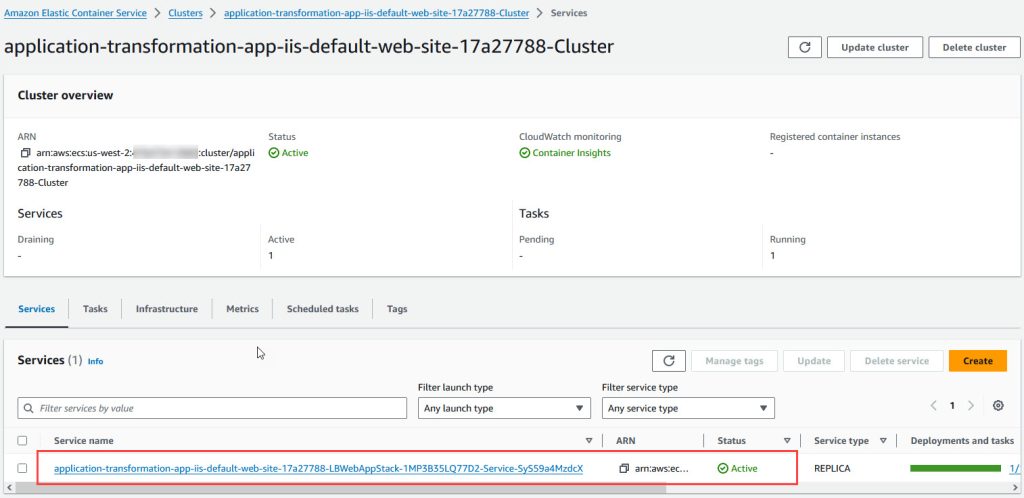Open the Metrics tab
Screen dimensions: 1024x498
pyautogui.click(x=242, y=309)
